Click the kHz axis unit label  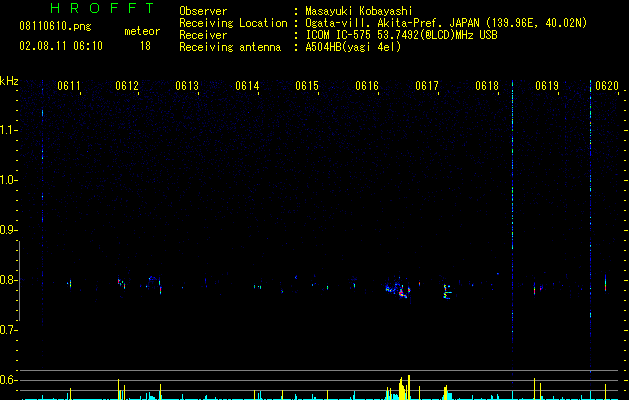coord(9,81)
